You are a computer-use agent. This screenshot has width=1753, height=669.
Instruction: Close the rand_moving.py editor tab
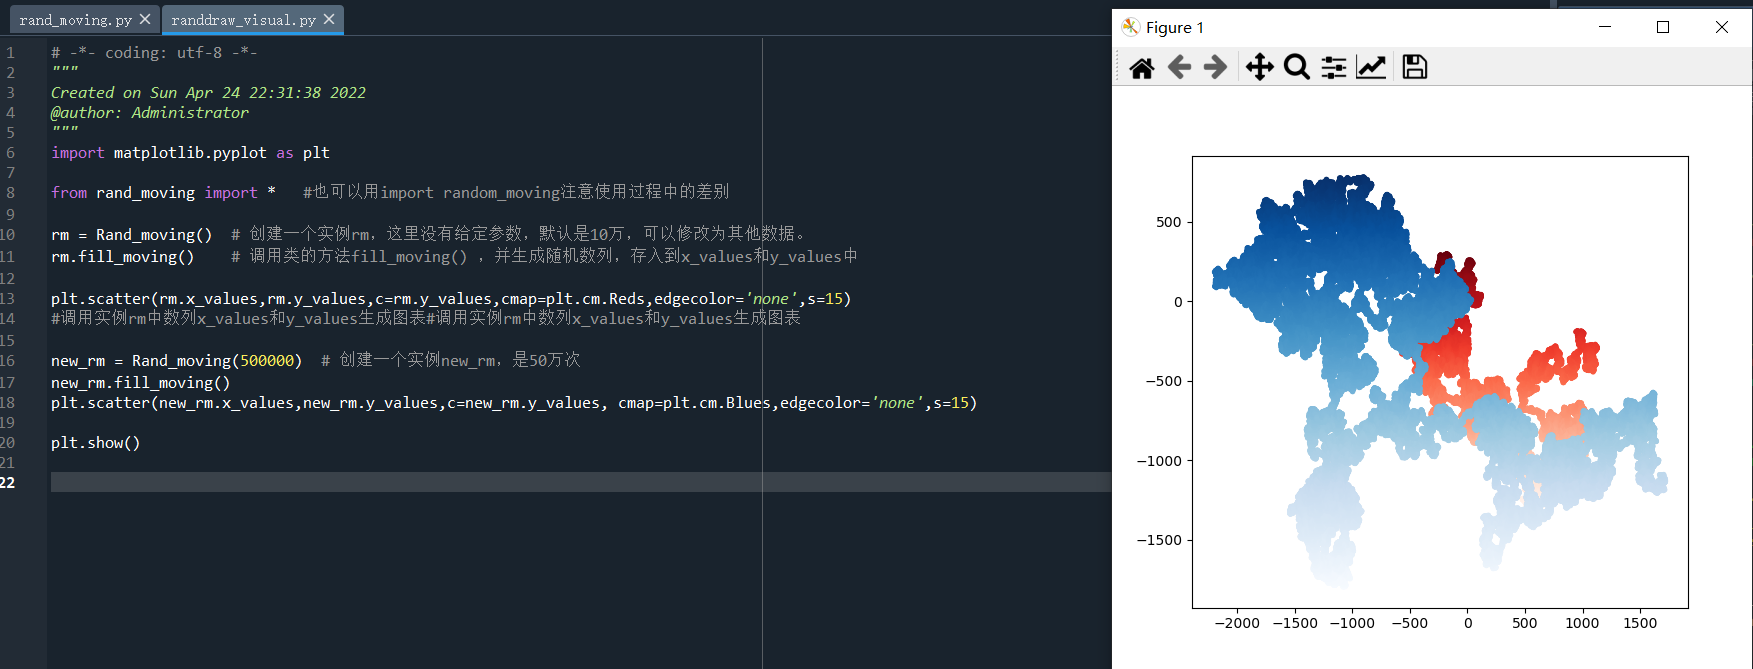[x=145, y=19]
